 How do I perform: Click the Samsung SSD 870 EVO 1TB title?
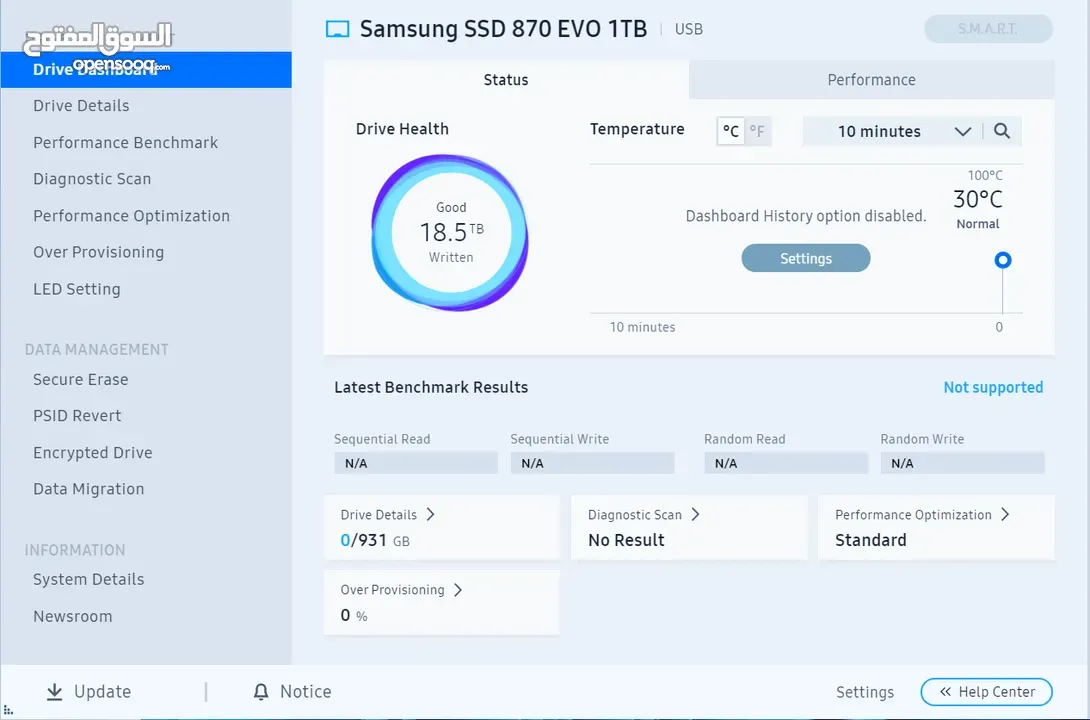click(503, 29)
